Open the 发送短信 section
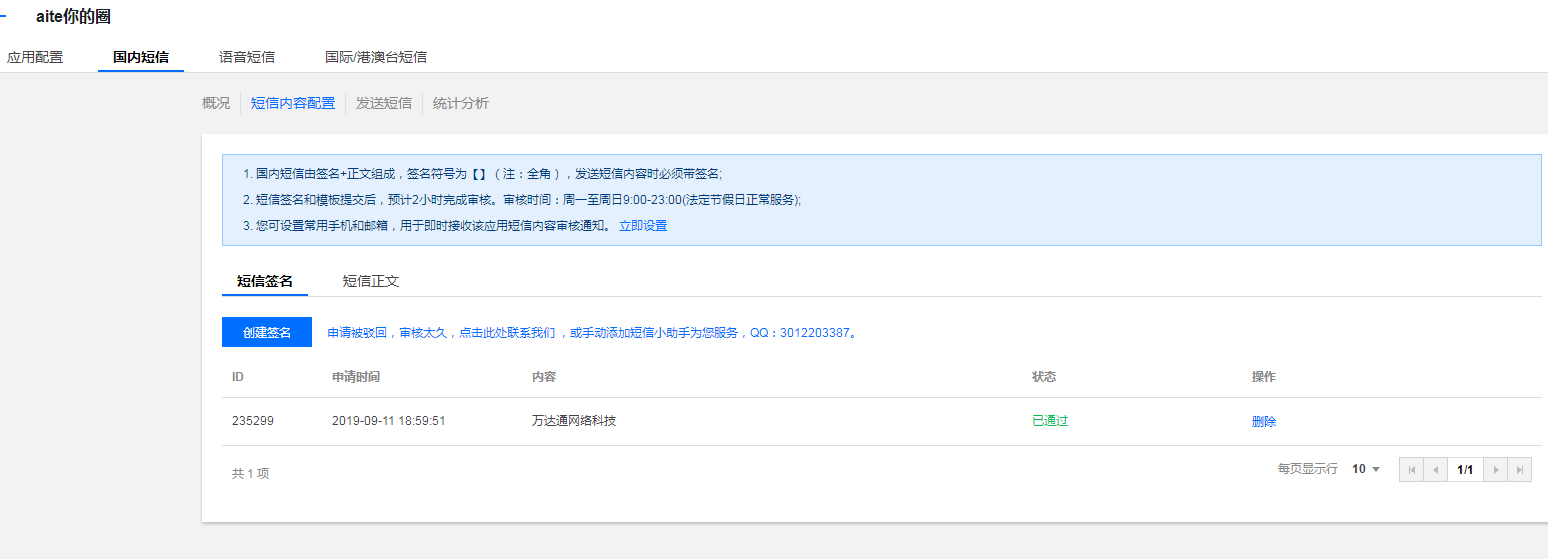 (x=384, y=103)
